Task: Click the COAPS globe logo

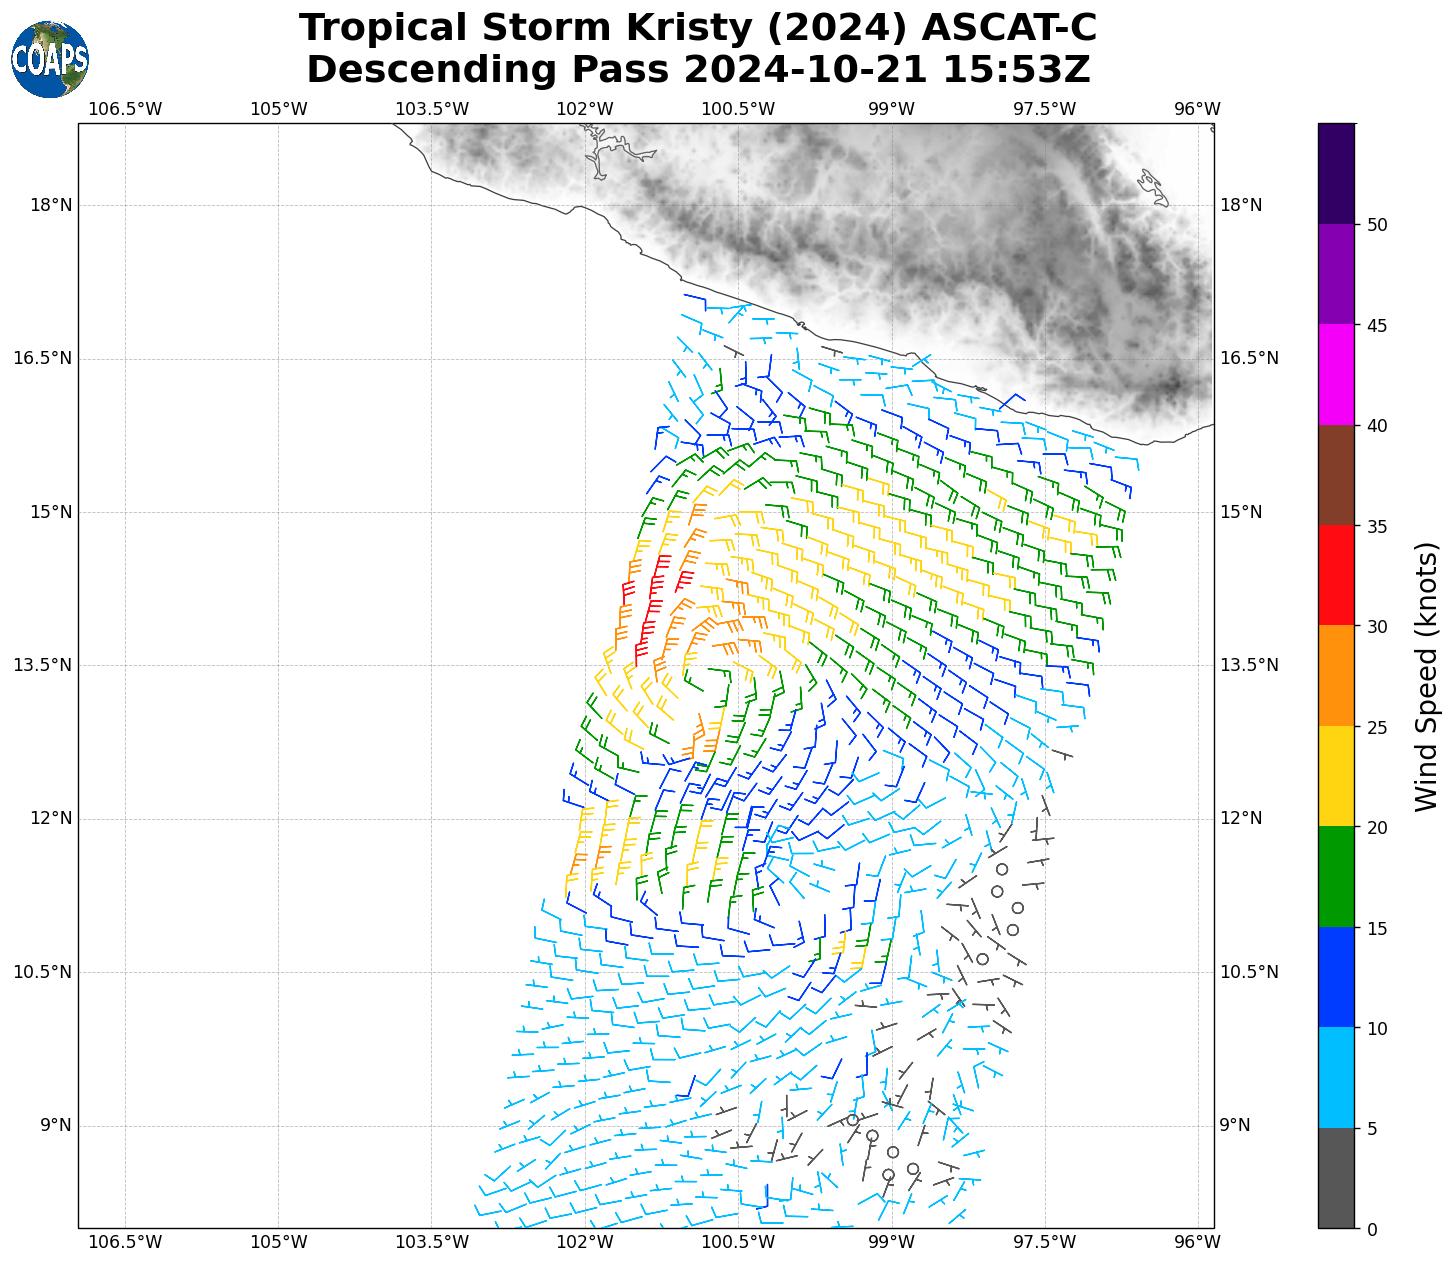Action: (x=50, y=59)
